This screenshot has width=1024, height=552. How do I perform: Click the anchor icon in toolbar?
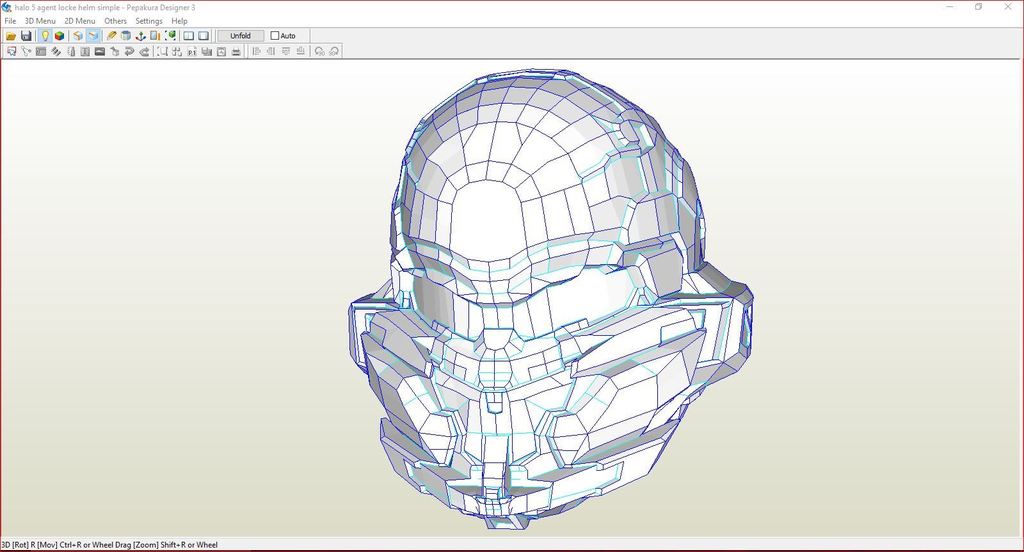(140, 36)
